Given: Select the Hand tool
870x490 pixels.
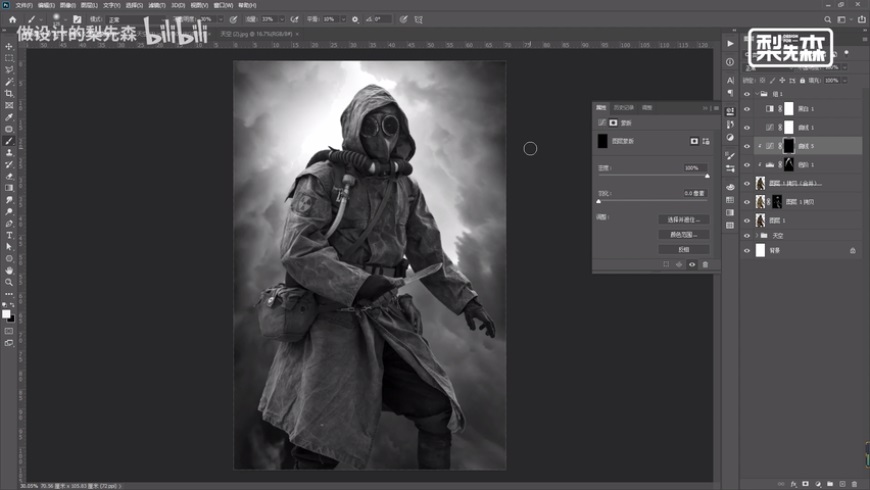Looking at the screenshot, I should click(x=9, y=270).
